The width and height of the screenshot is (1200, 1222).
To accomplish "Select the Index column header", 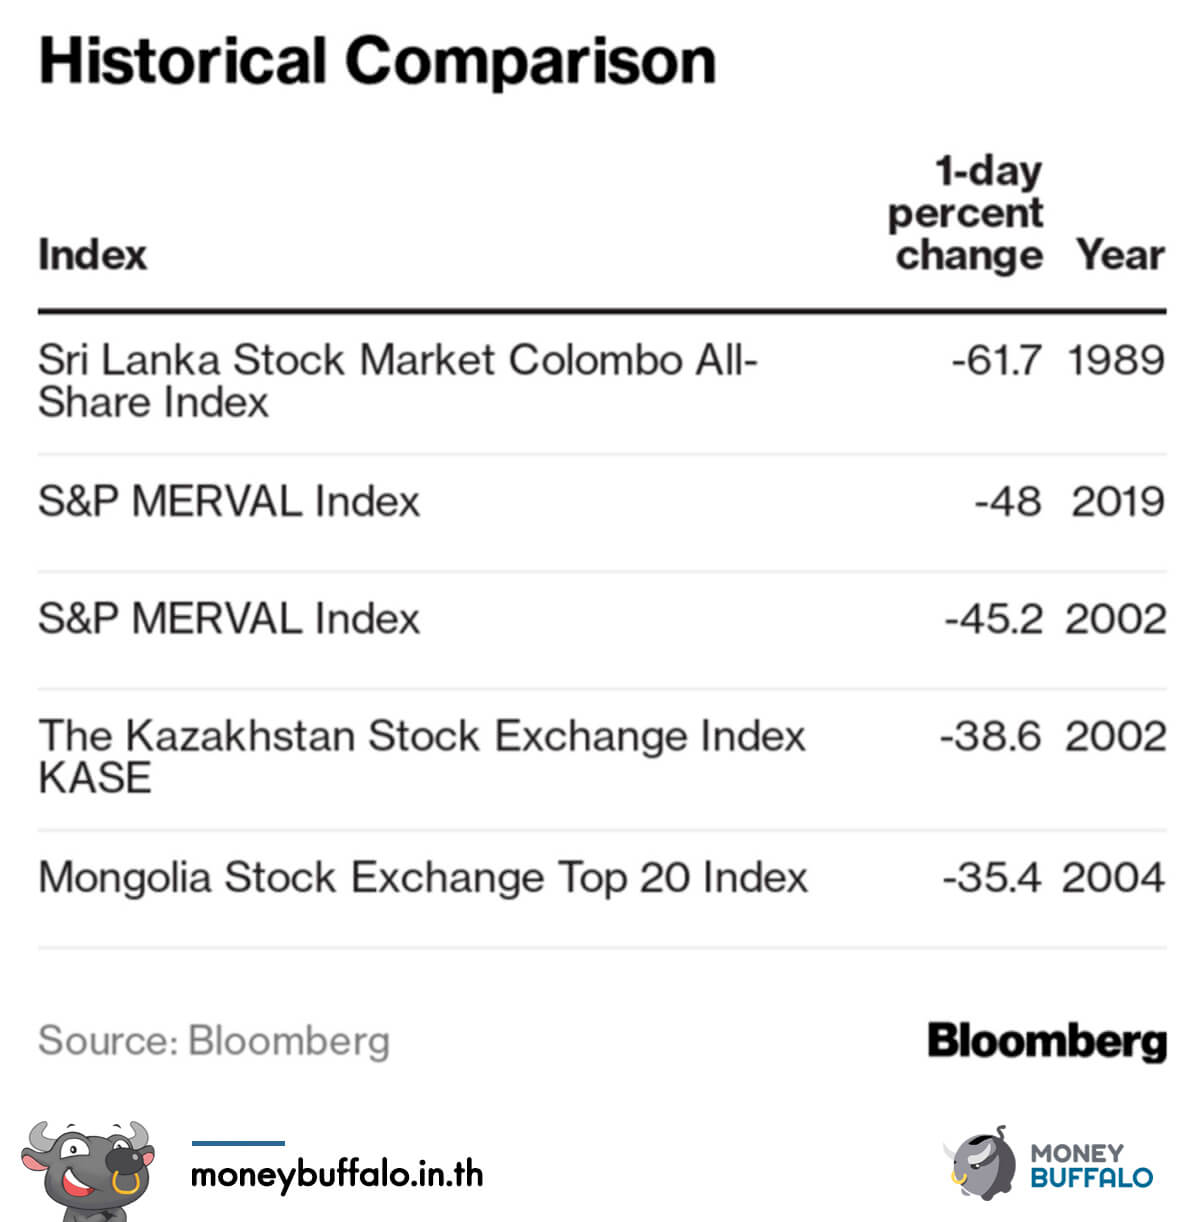I will 92,255.
